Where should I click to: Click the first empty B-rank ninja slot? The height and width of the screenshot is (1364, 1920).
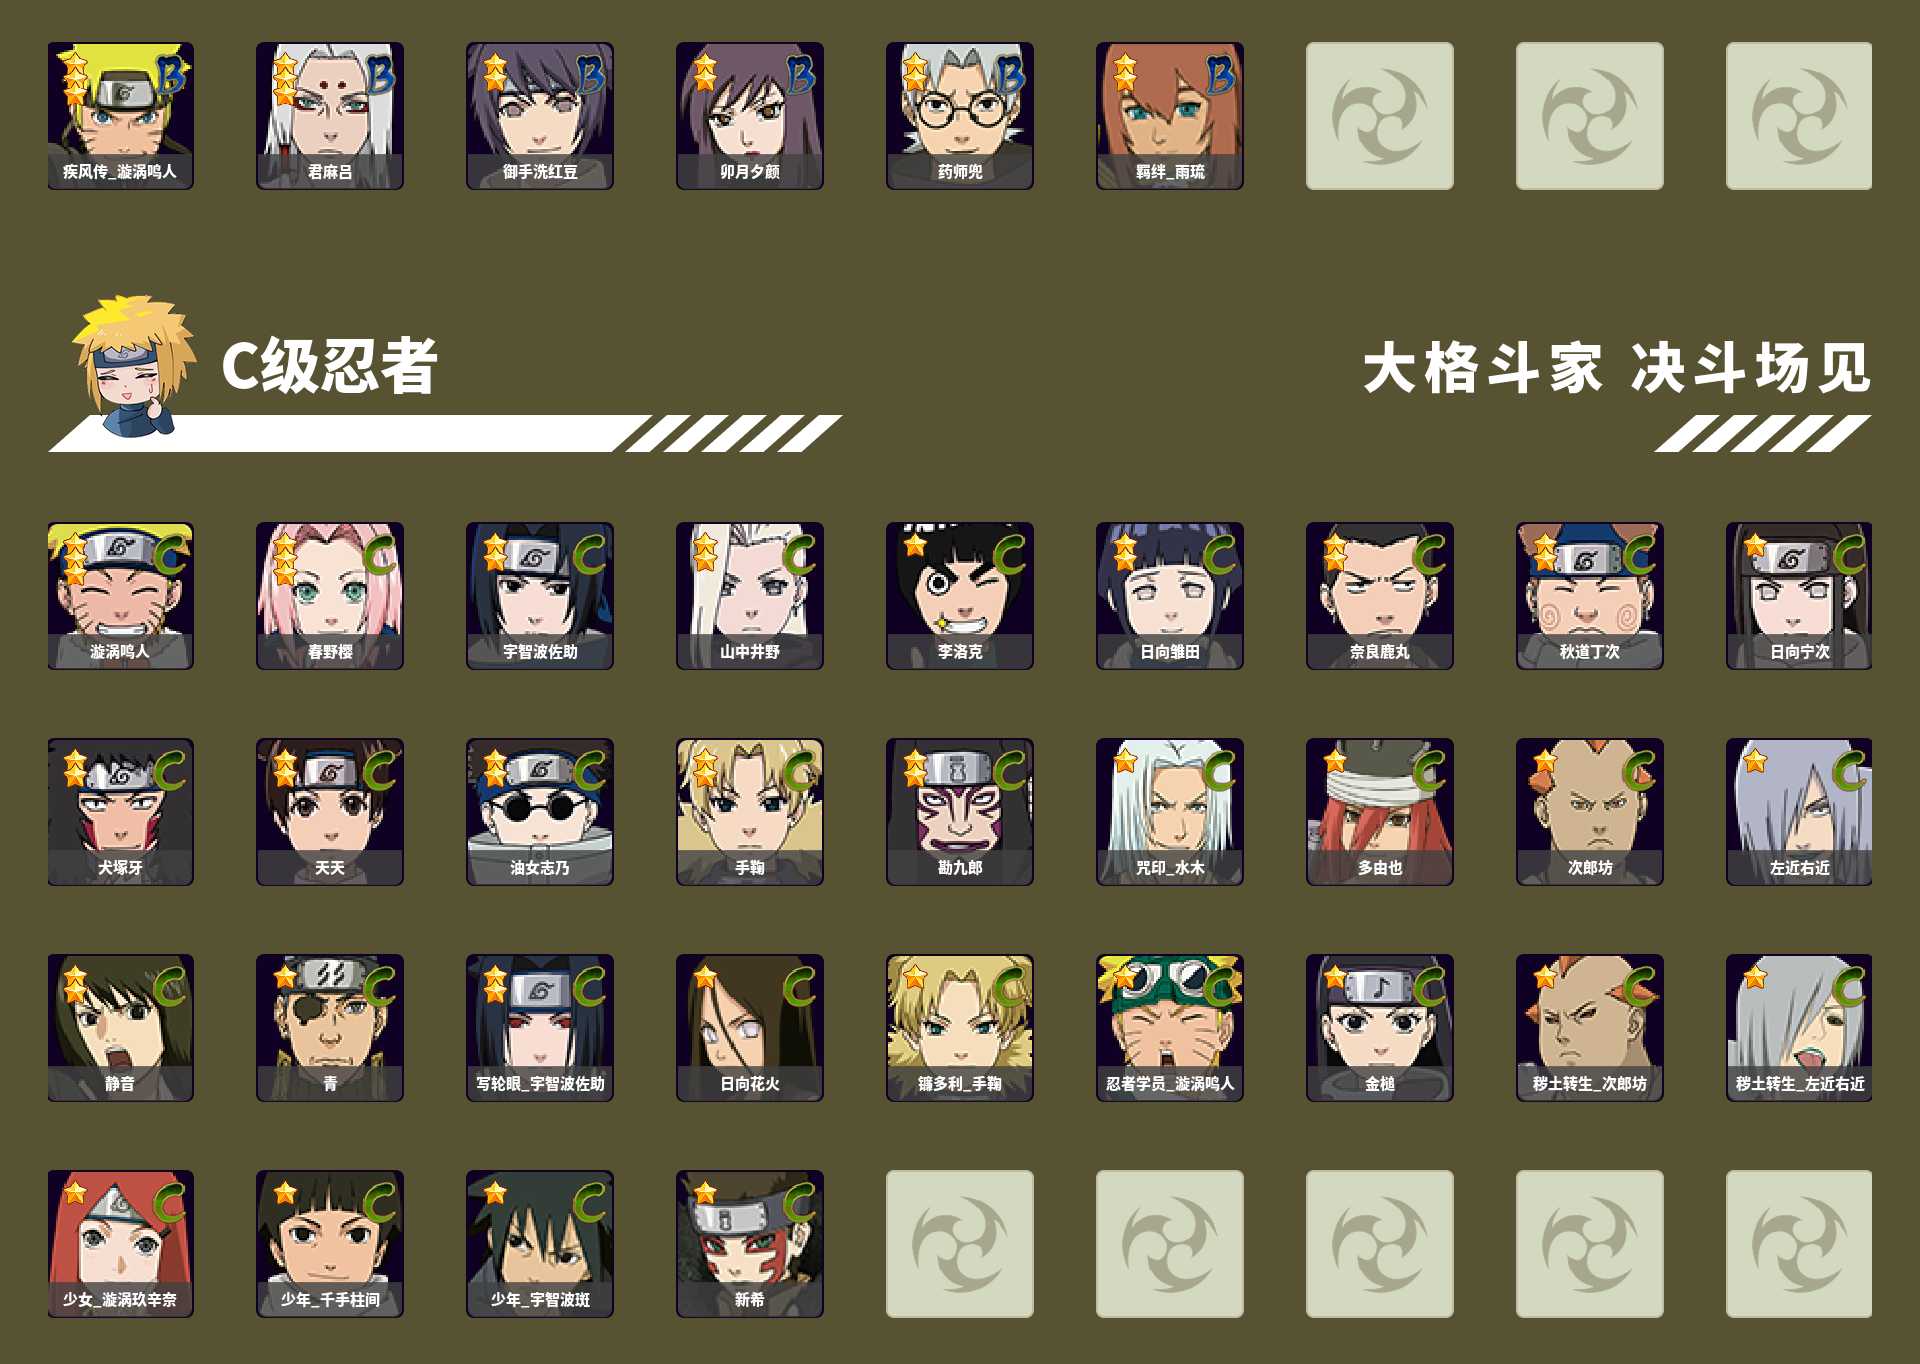1380,116
